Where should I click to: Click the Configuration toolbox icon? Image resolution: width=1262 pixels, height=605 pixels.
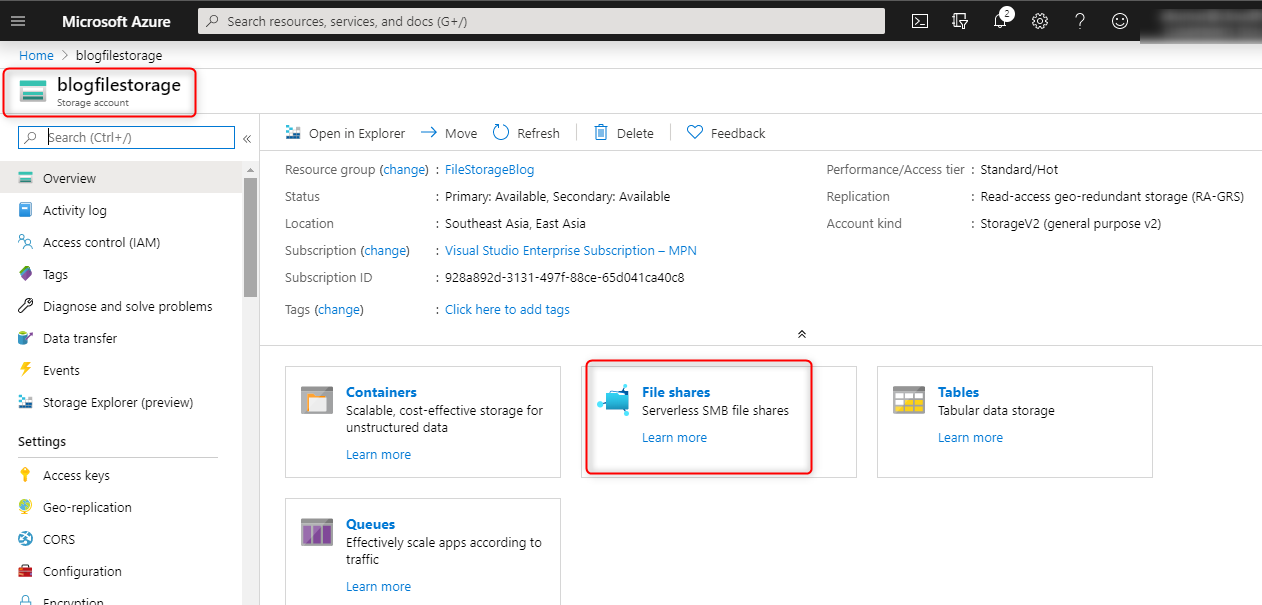point(26,571)
